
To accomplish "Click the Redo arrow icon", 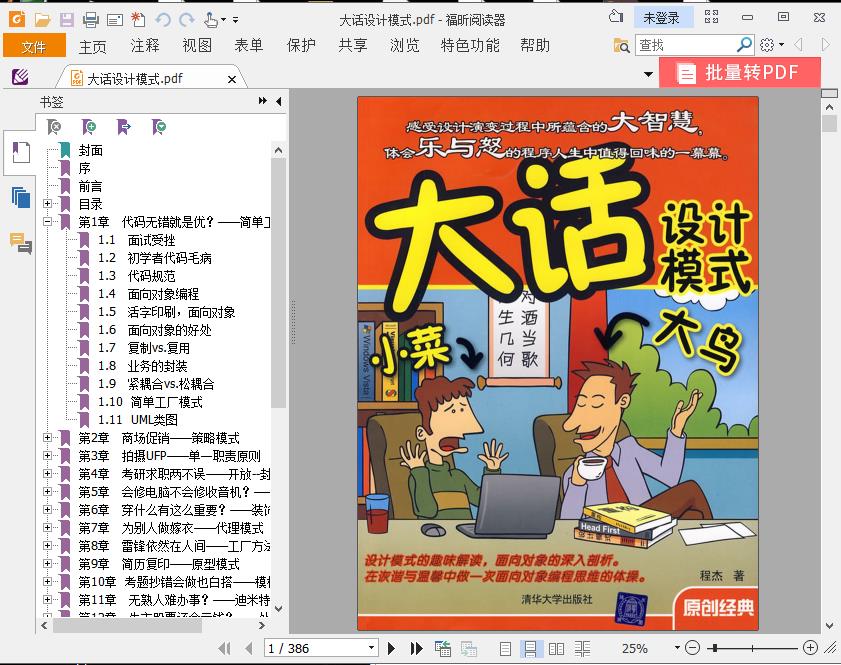I will 187,20.
